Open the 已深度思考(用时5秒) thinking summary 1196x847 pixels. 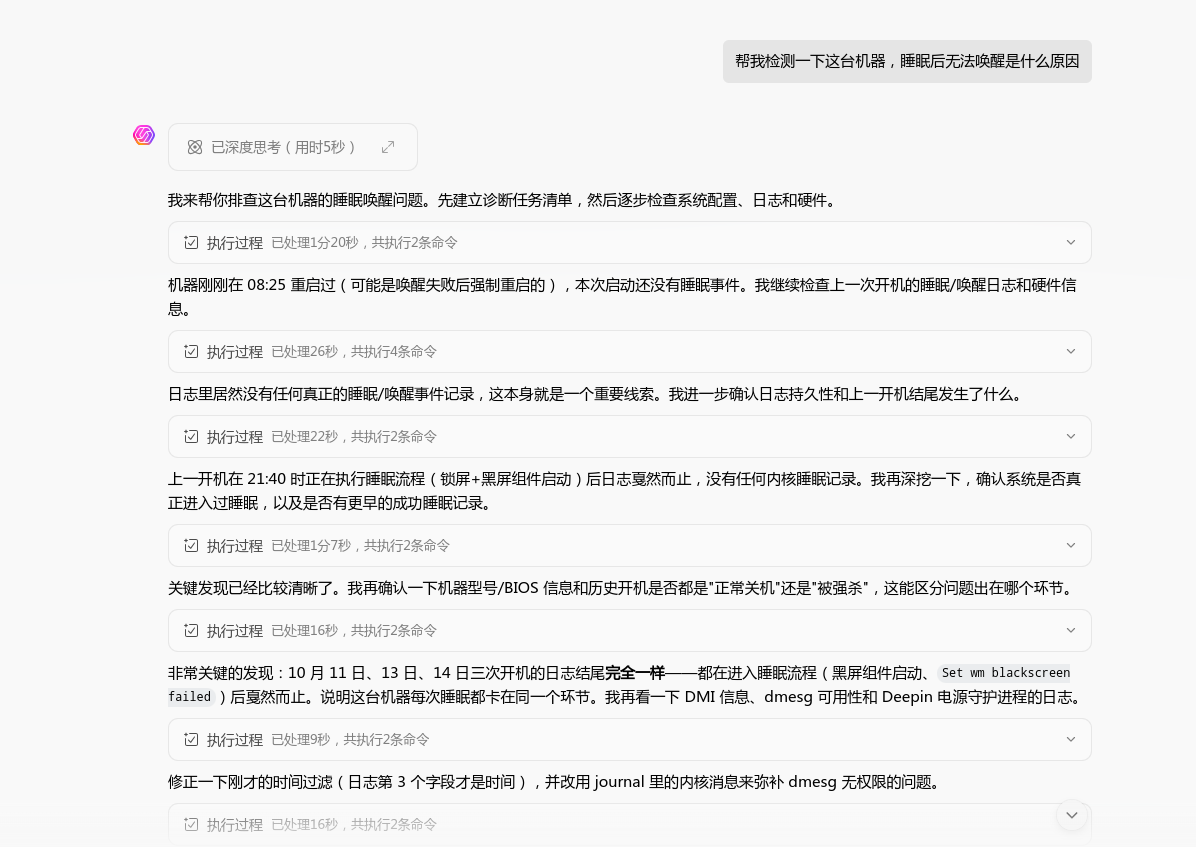pyautogui.click(x=293, y=147)
